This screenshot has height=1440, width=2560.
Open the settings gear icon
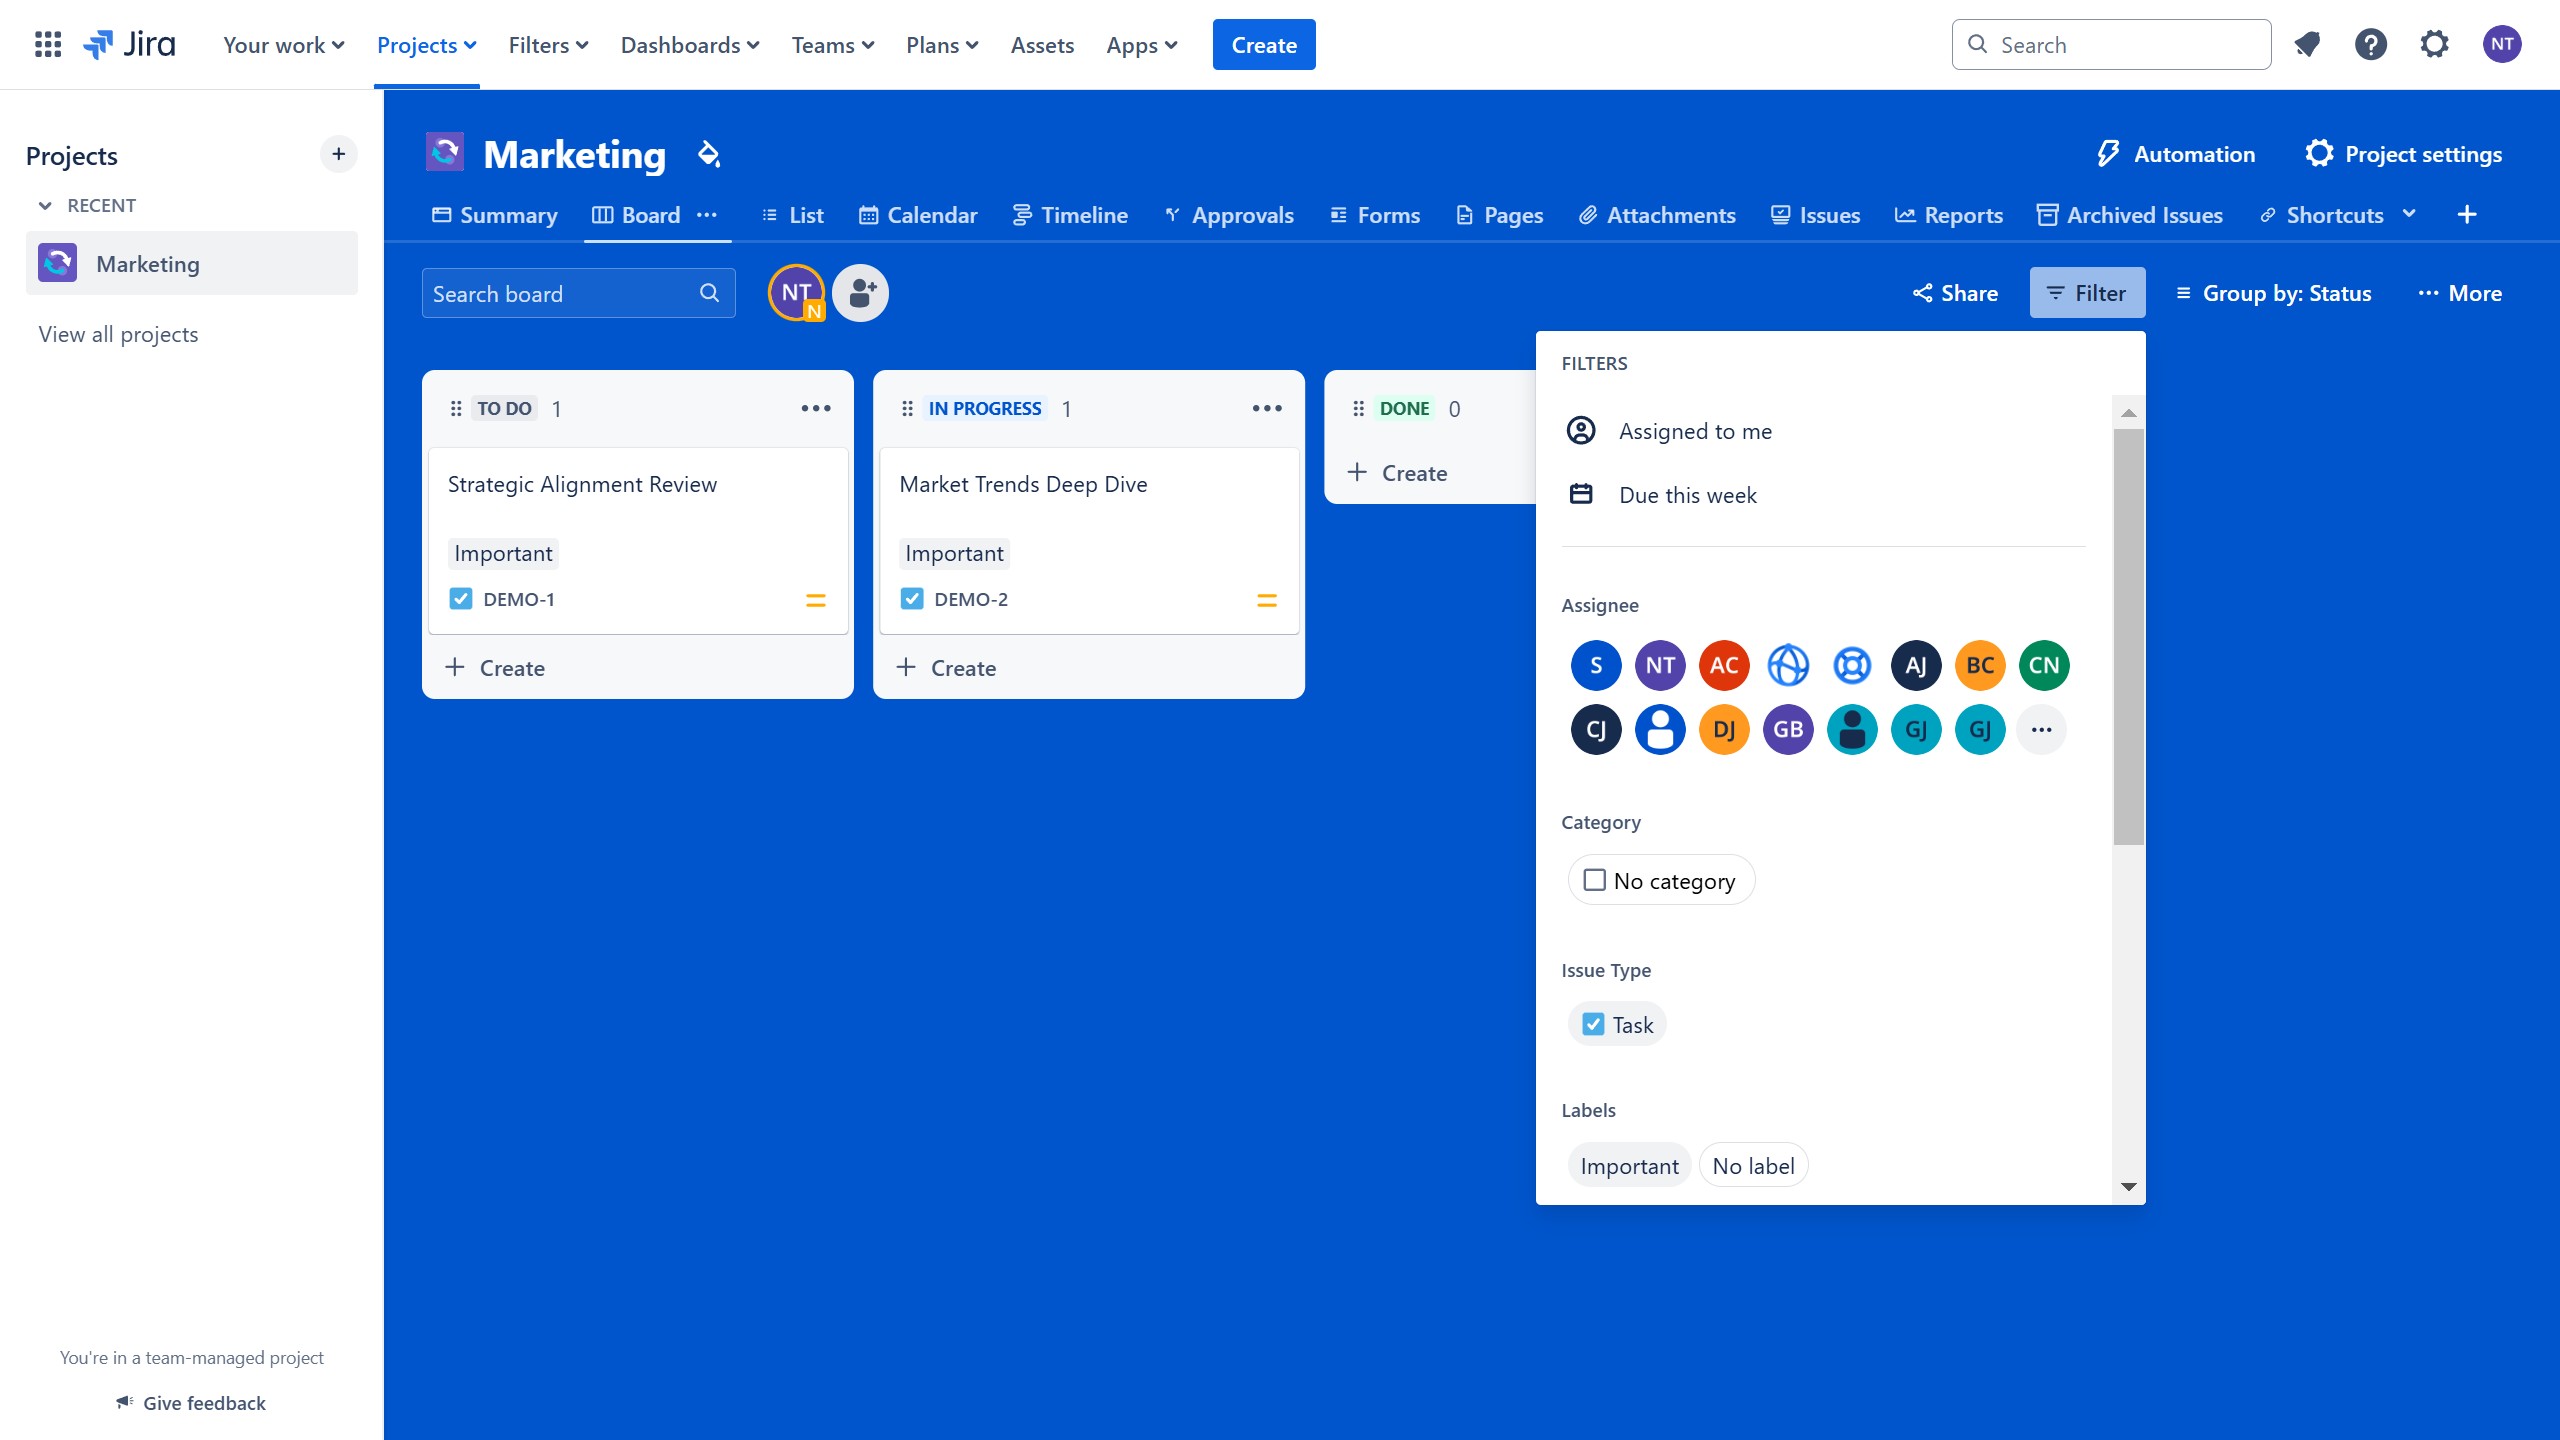(2434, 45)
